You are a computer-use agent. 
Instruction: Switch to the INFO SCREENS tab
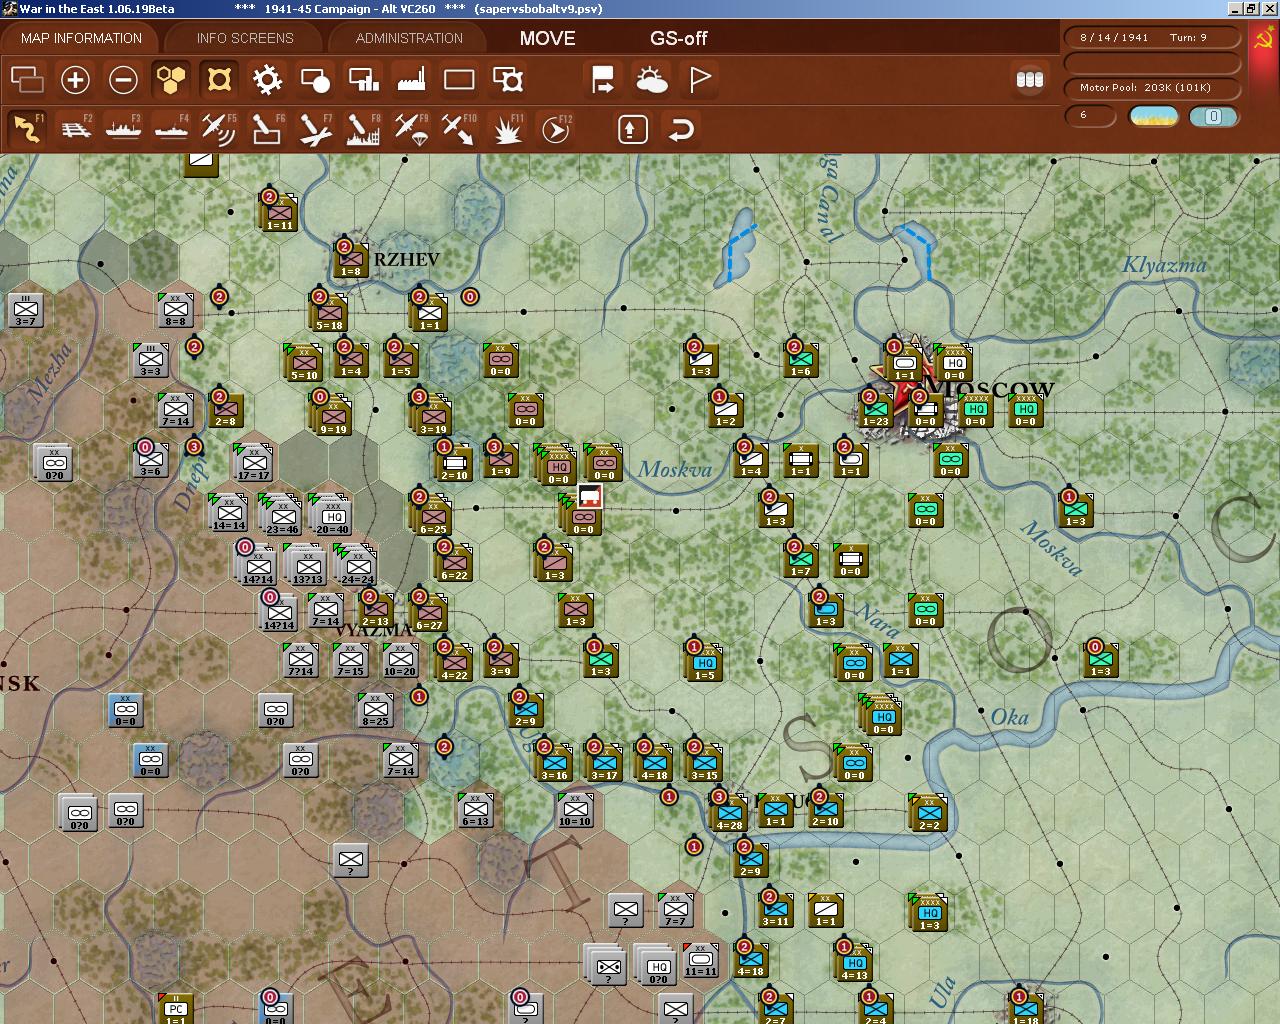[245, 38]
